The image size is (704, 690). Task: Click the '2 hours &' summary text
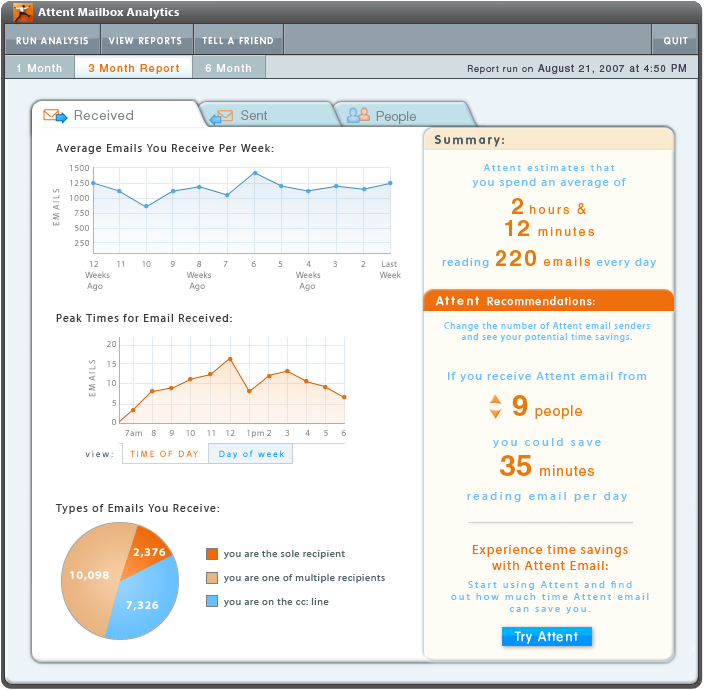coord(549,207)
